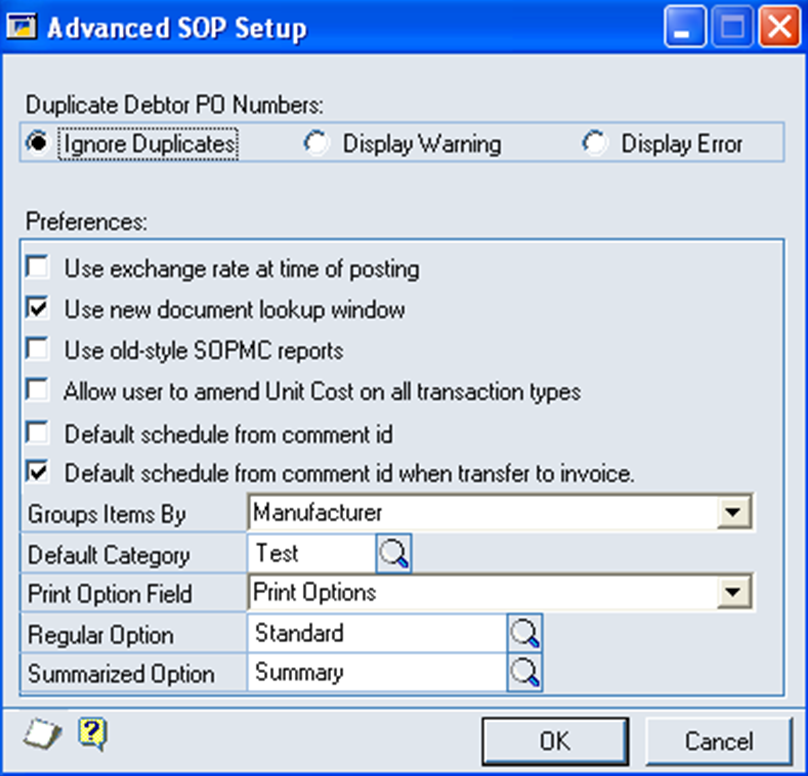The height and width of the screenshot is (776, 808).
Task: Choose the Display Error radio option
Action: coord(596,144)
